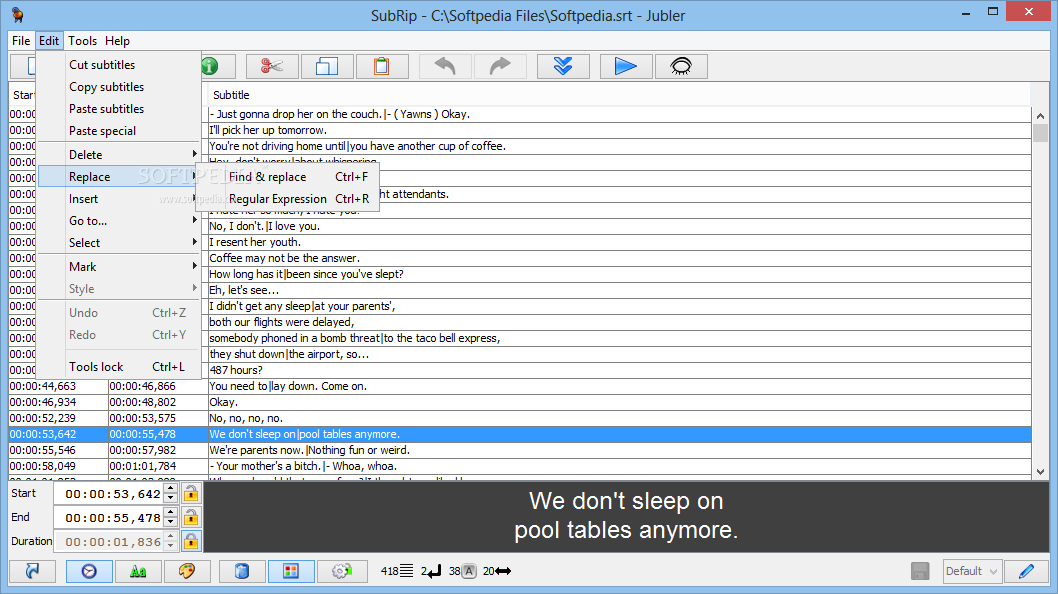Click the blue pencil edit button
This screenshot has height=594, width=1058.
point(1026,571)
